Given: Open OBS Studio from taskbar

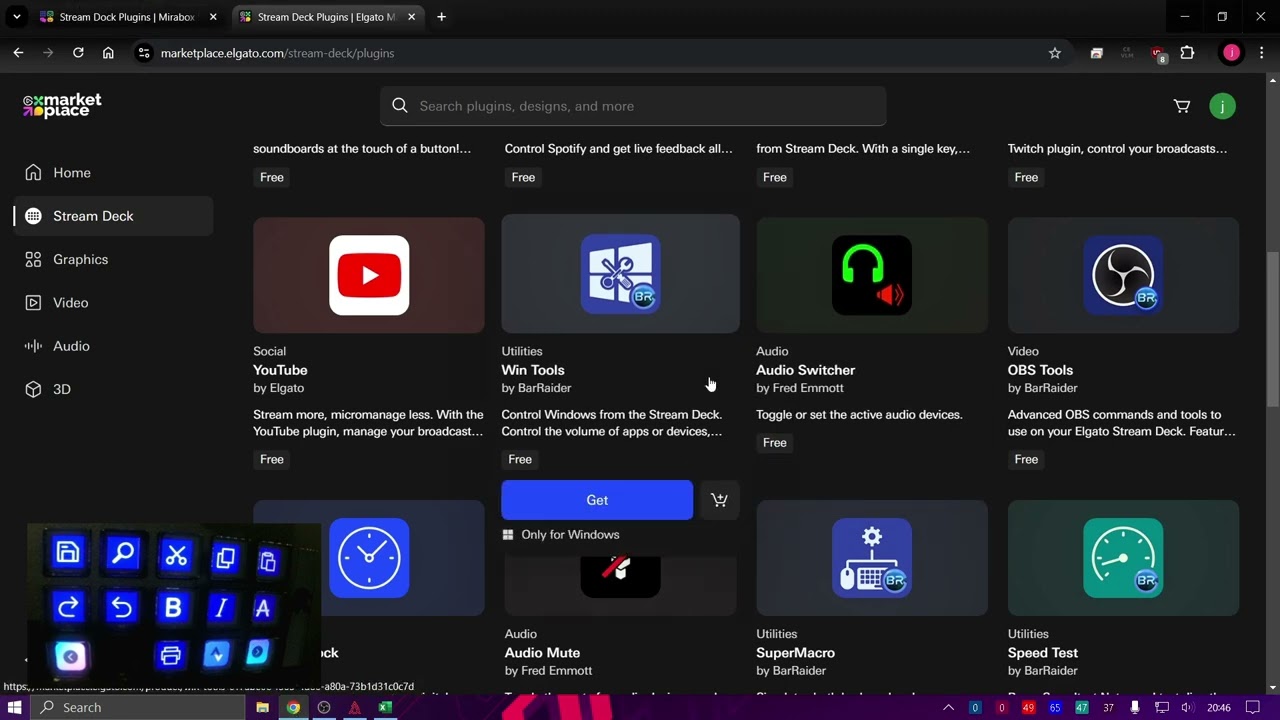Looking at the screenshot, I should [x=324, y=708].
